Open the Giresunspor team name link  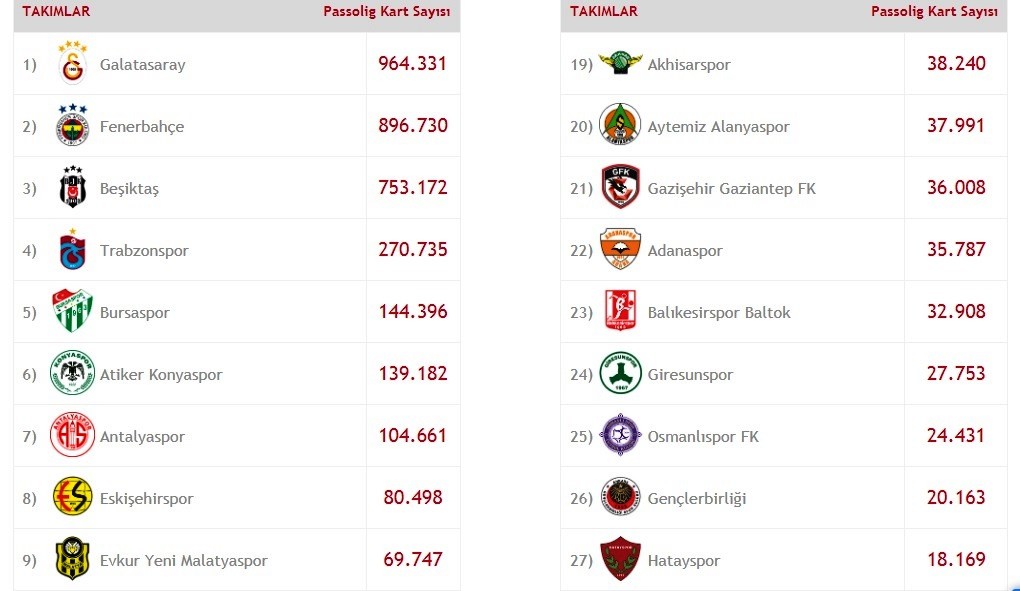[x=690, y=375]
